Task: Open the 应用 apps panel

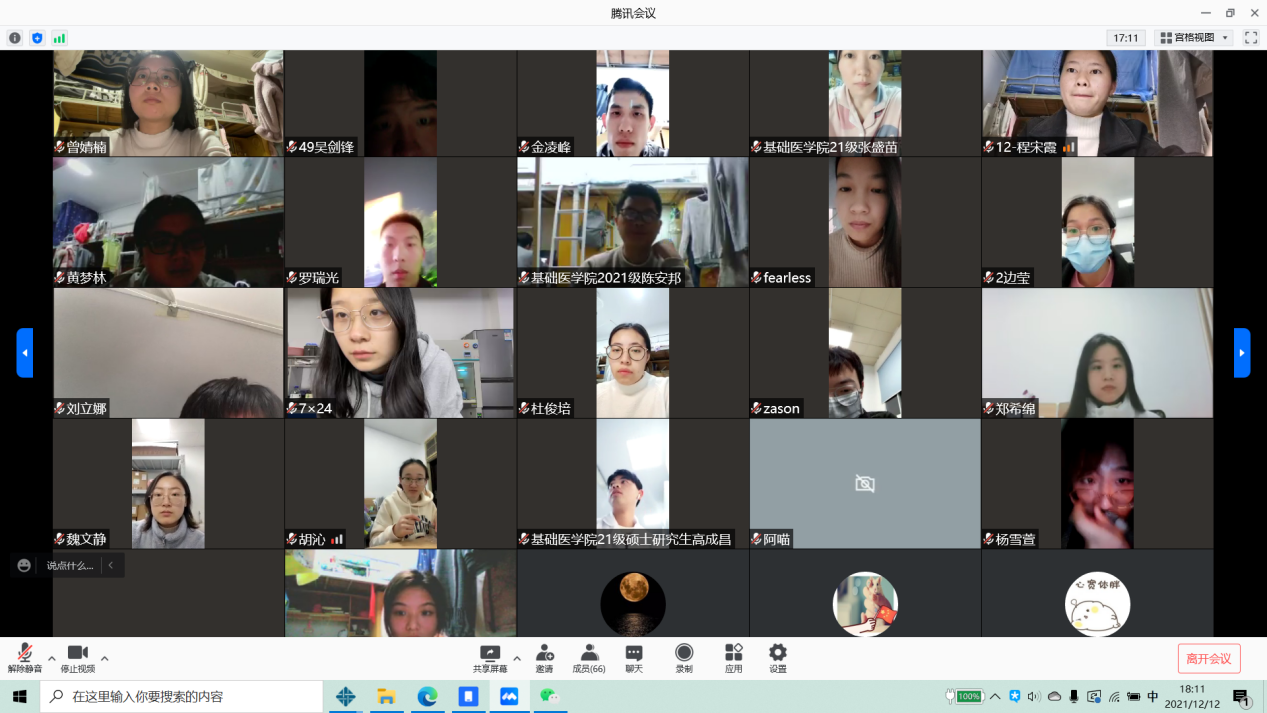Action: pyautogui.click(x=733, y=658)
